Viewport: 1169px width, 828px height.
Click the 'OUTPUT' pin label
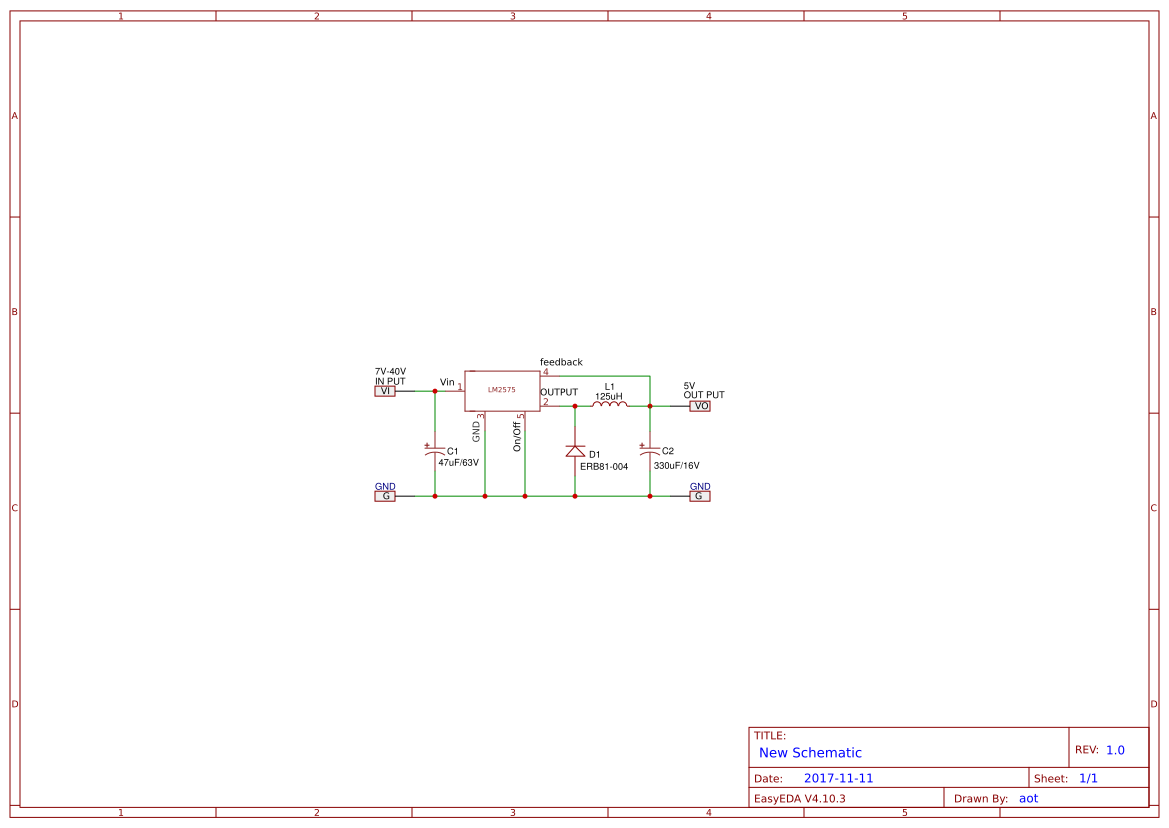click(559, 392)
